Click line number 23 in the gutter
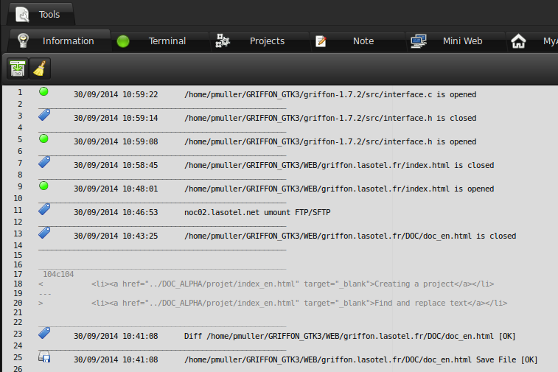The width and height of the screenshot is (558, 372). [x=18, y=334]
